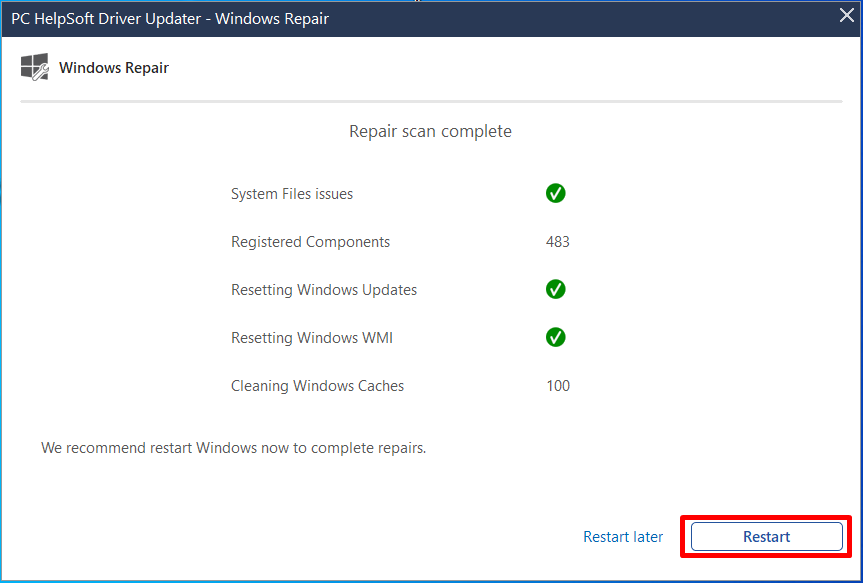863x583 pixels.
Task: Click the recommend restart Windows message
Action: pyautogui.click(x=233, y=448)
